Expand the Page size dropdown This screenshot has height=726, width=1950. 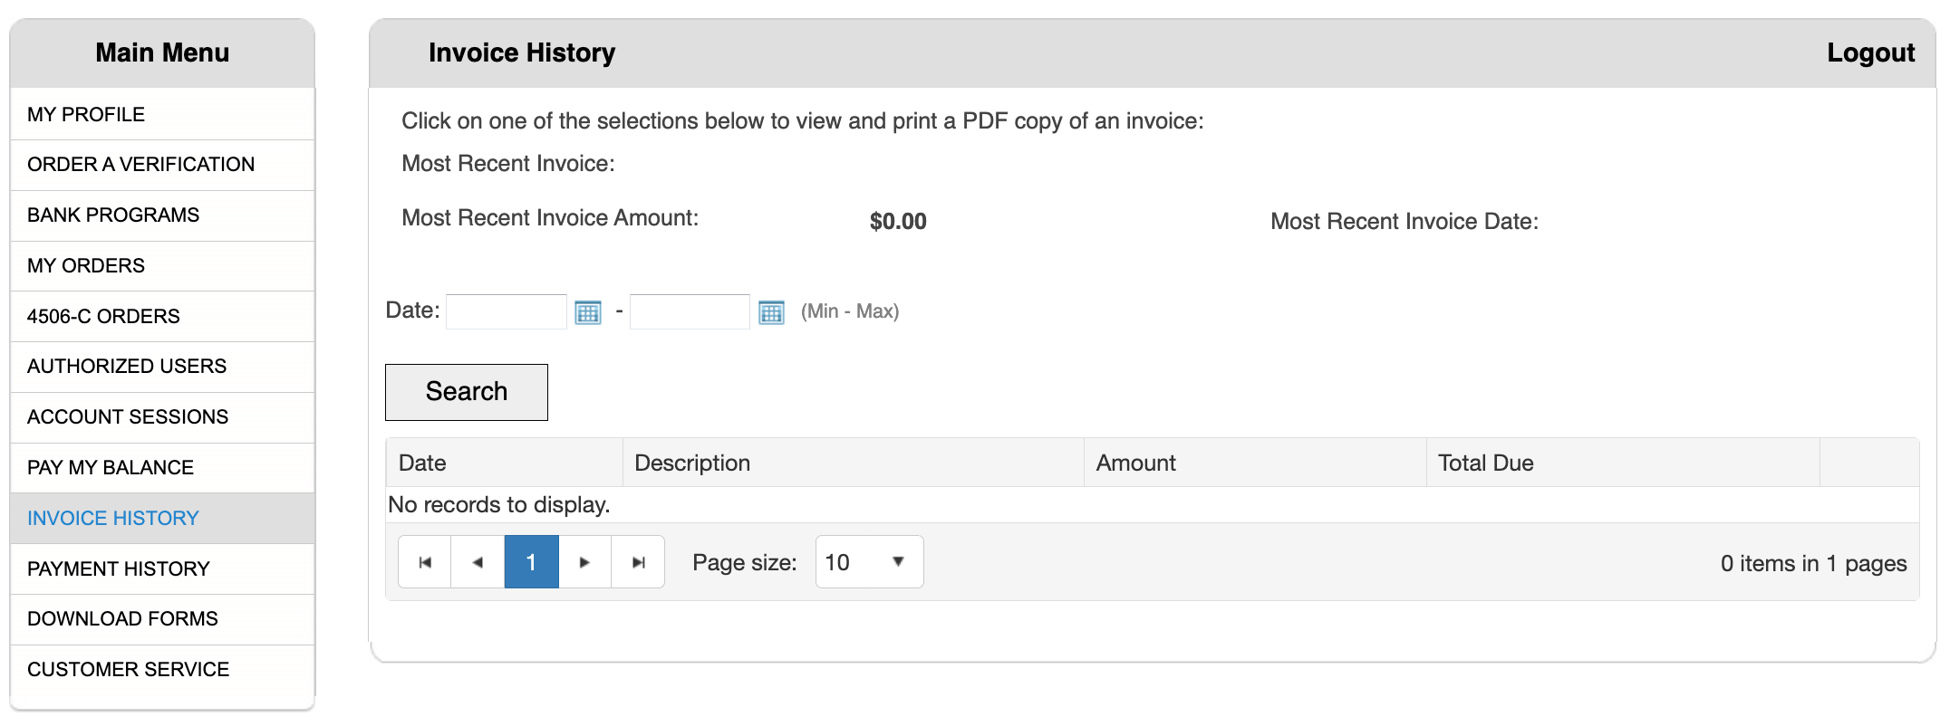tap(868, 562)
